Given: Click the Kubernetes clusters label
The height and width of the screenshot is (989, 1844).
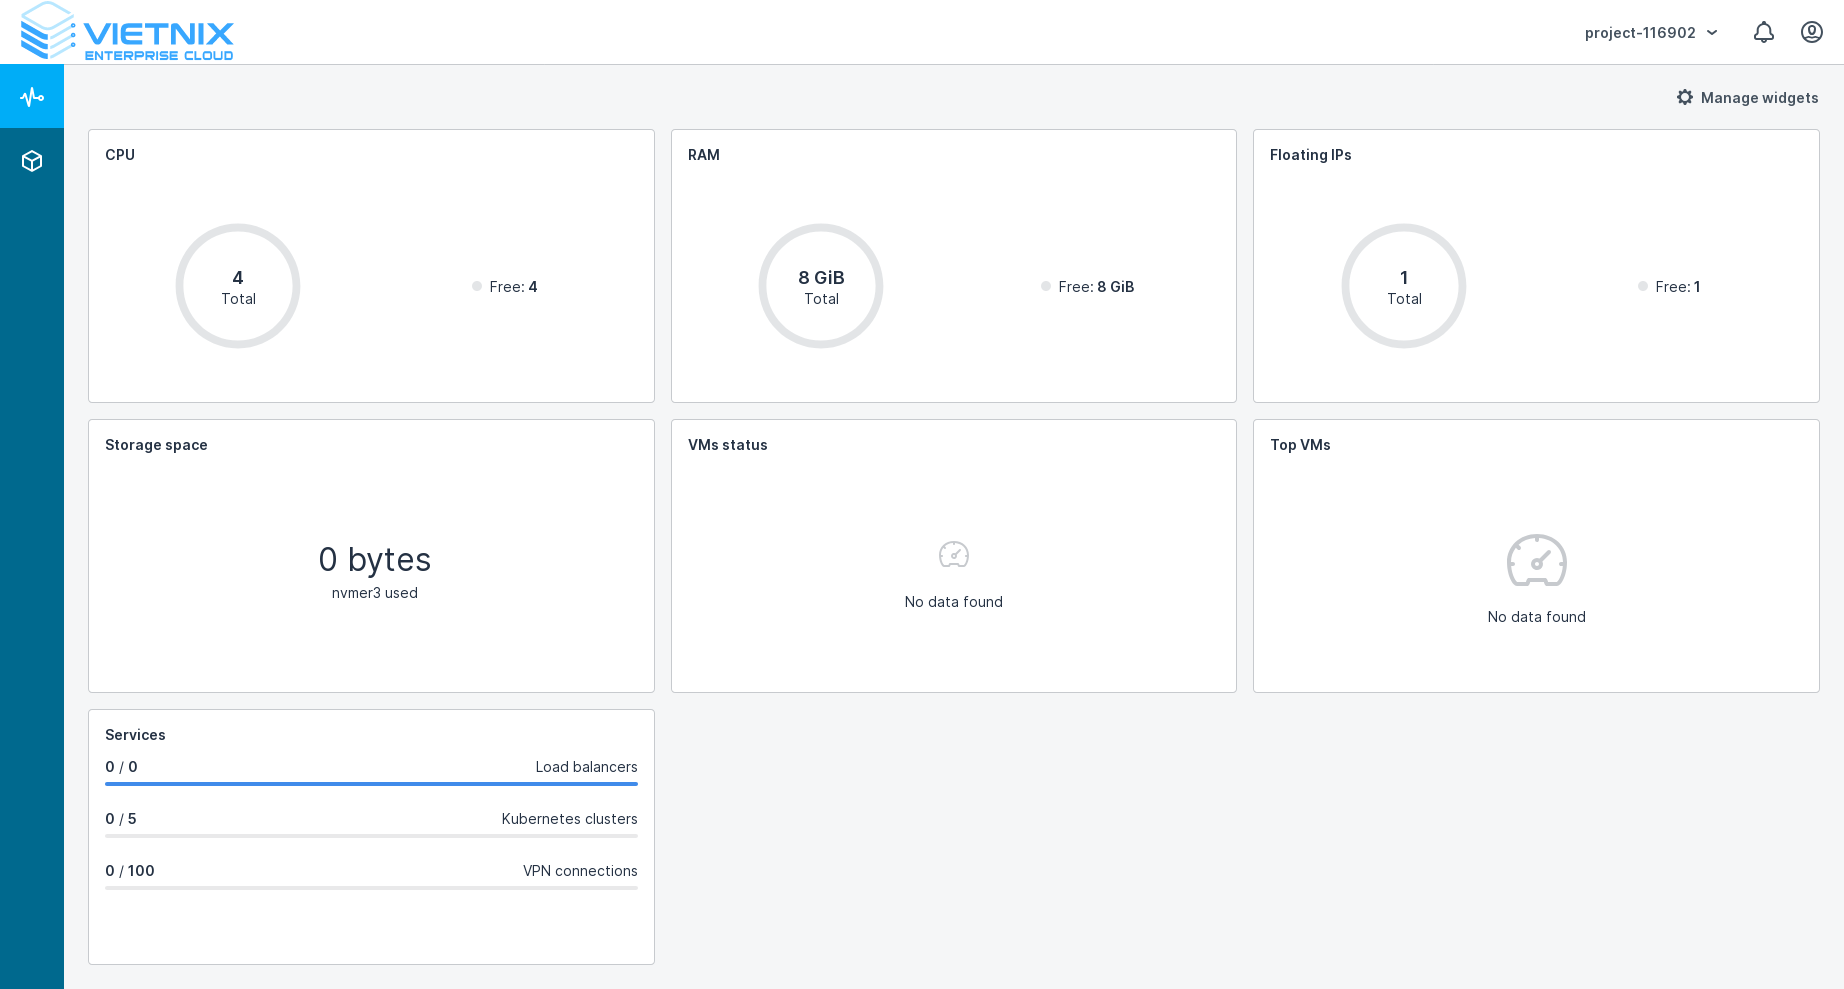Looking at the screenshot, I should (x=569, y=819).
